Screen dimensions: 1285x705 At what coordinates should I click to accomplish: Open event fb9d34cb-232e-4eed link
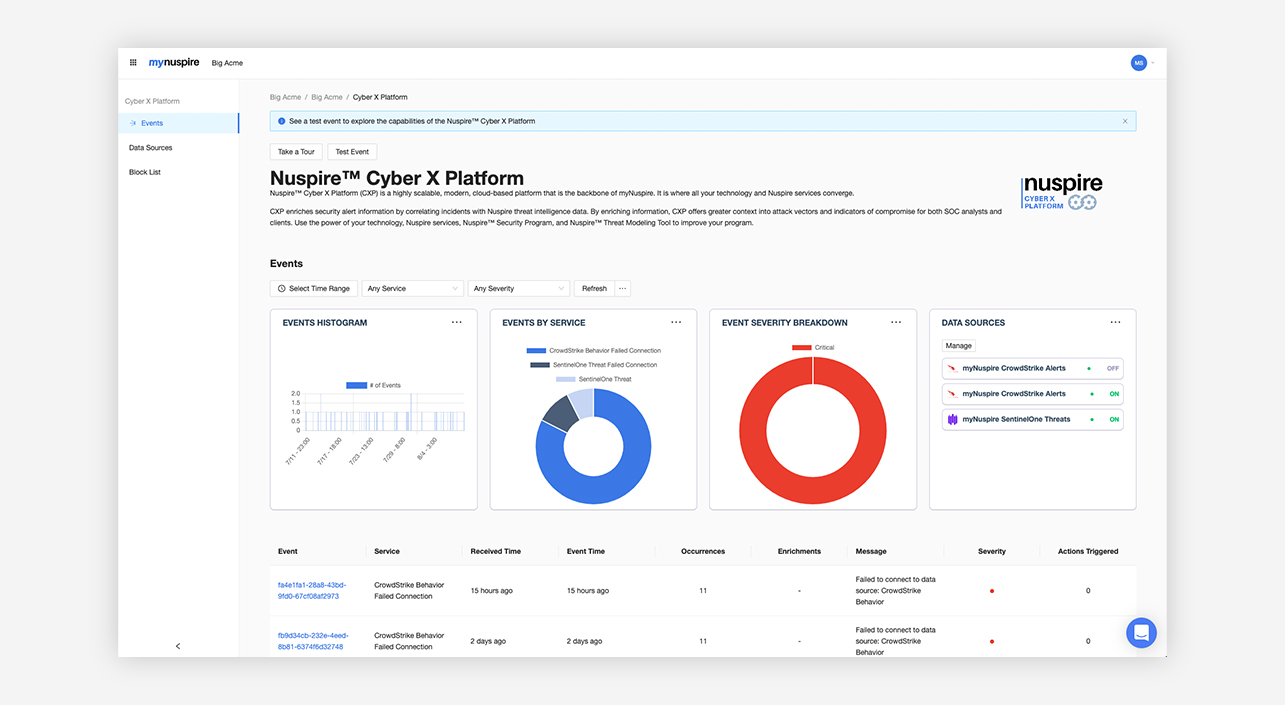tap(312, 641)
